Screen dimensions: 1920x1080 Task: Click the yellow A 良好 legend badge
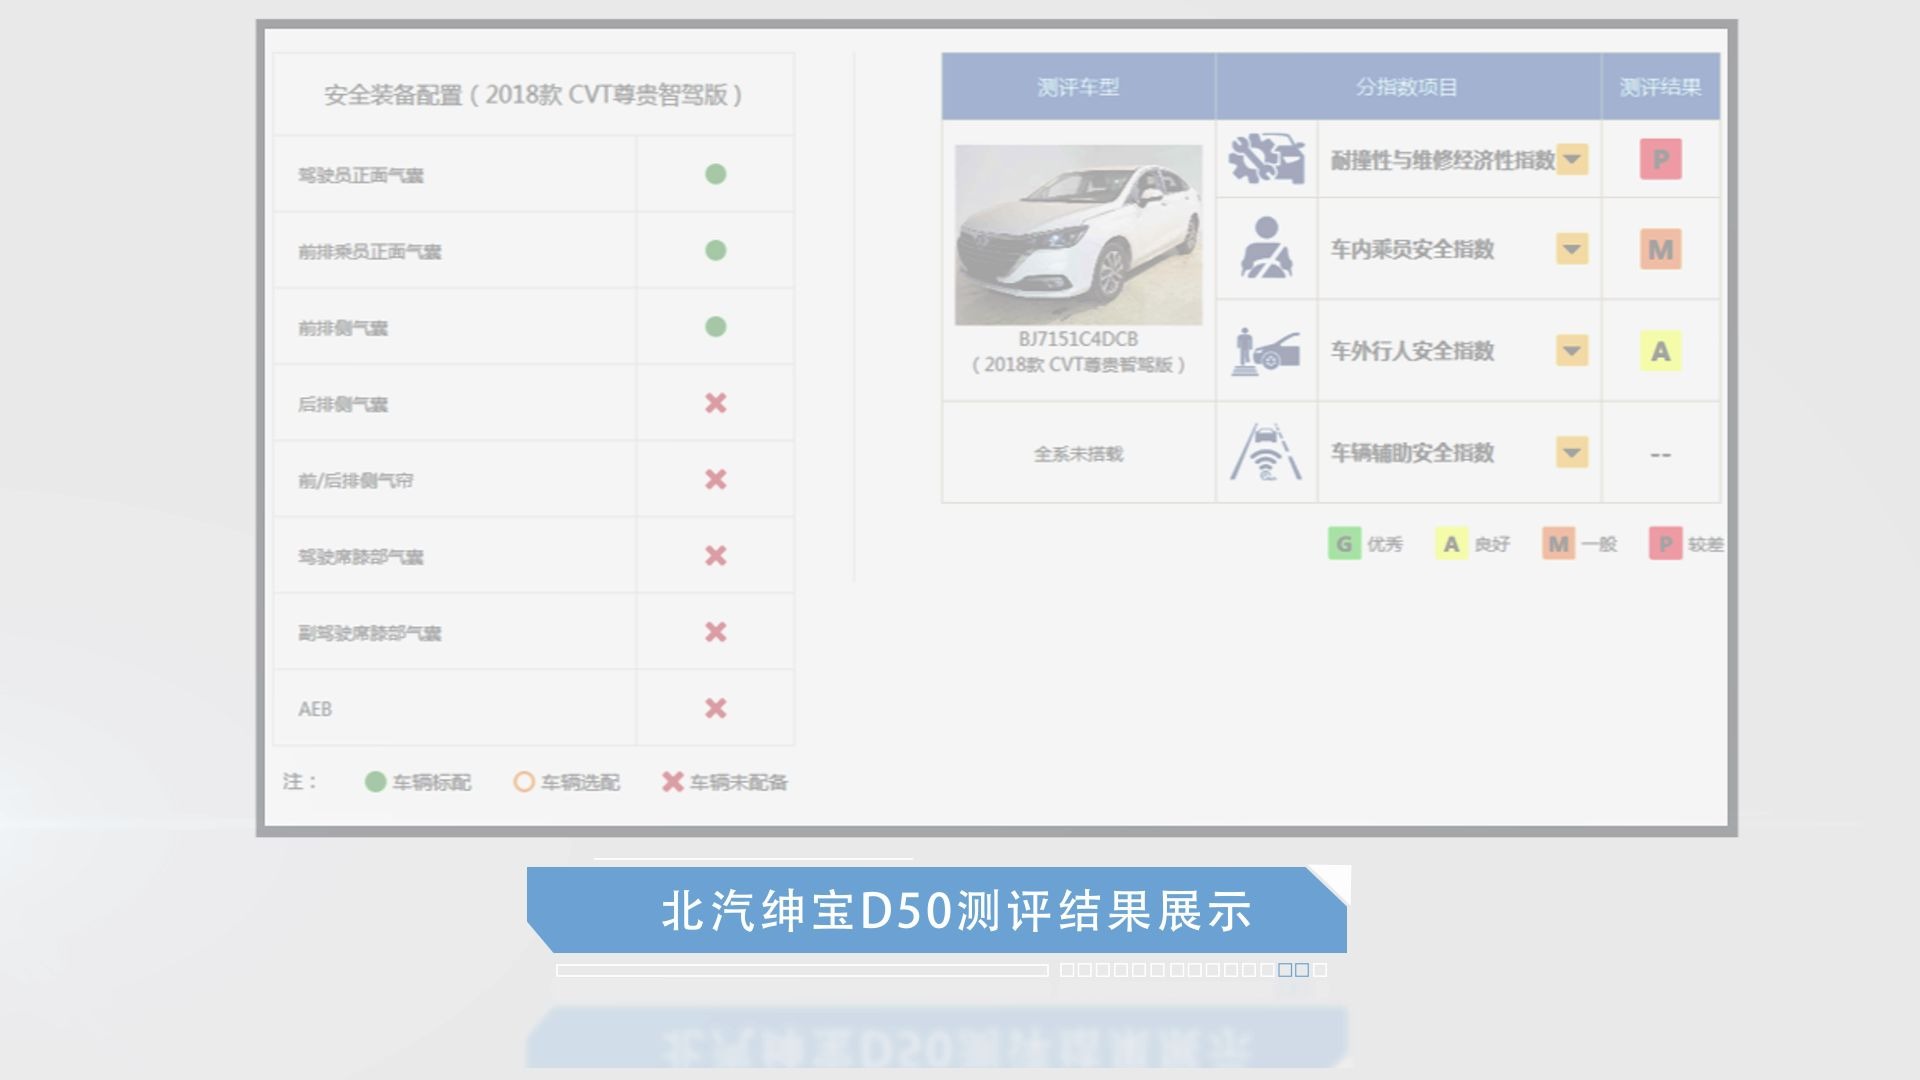(1451, 544)
